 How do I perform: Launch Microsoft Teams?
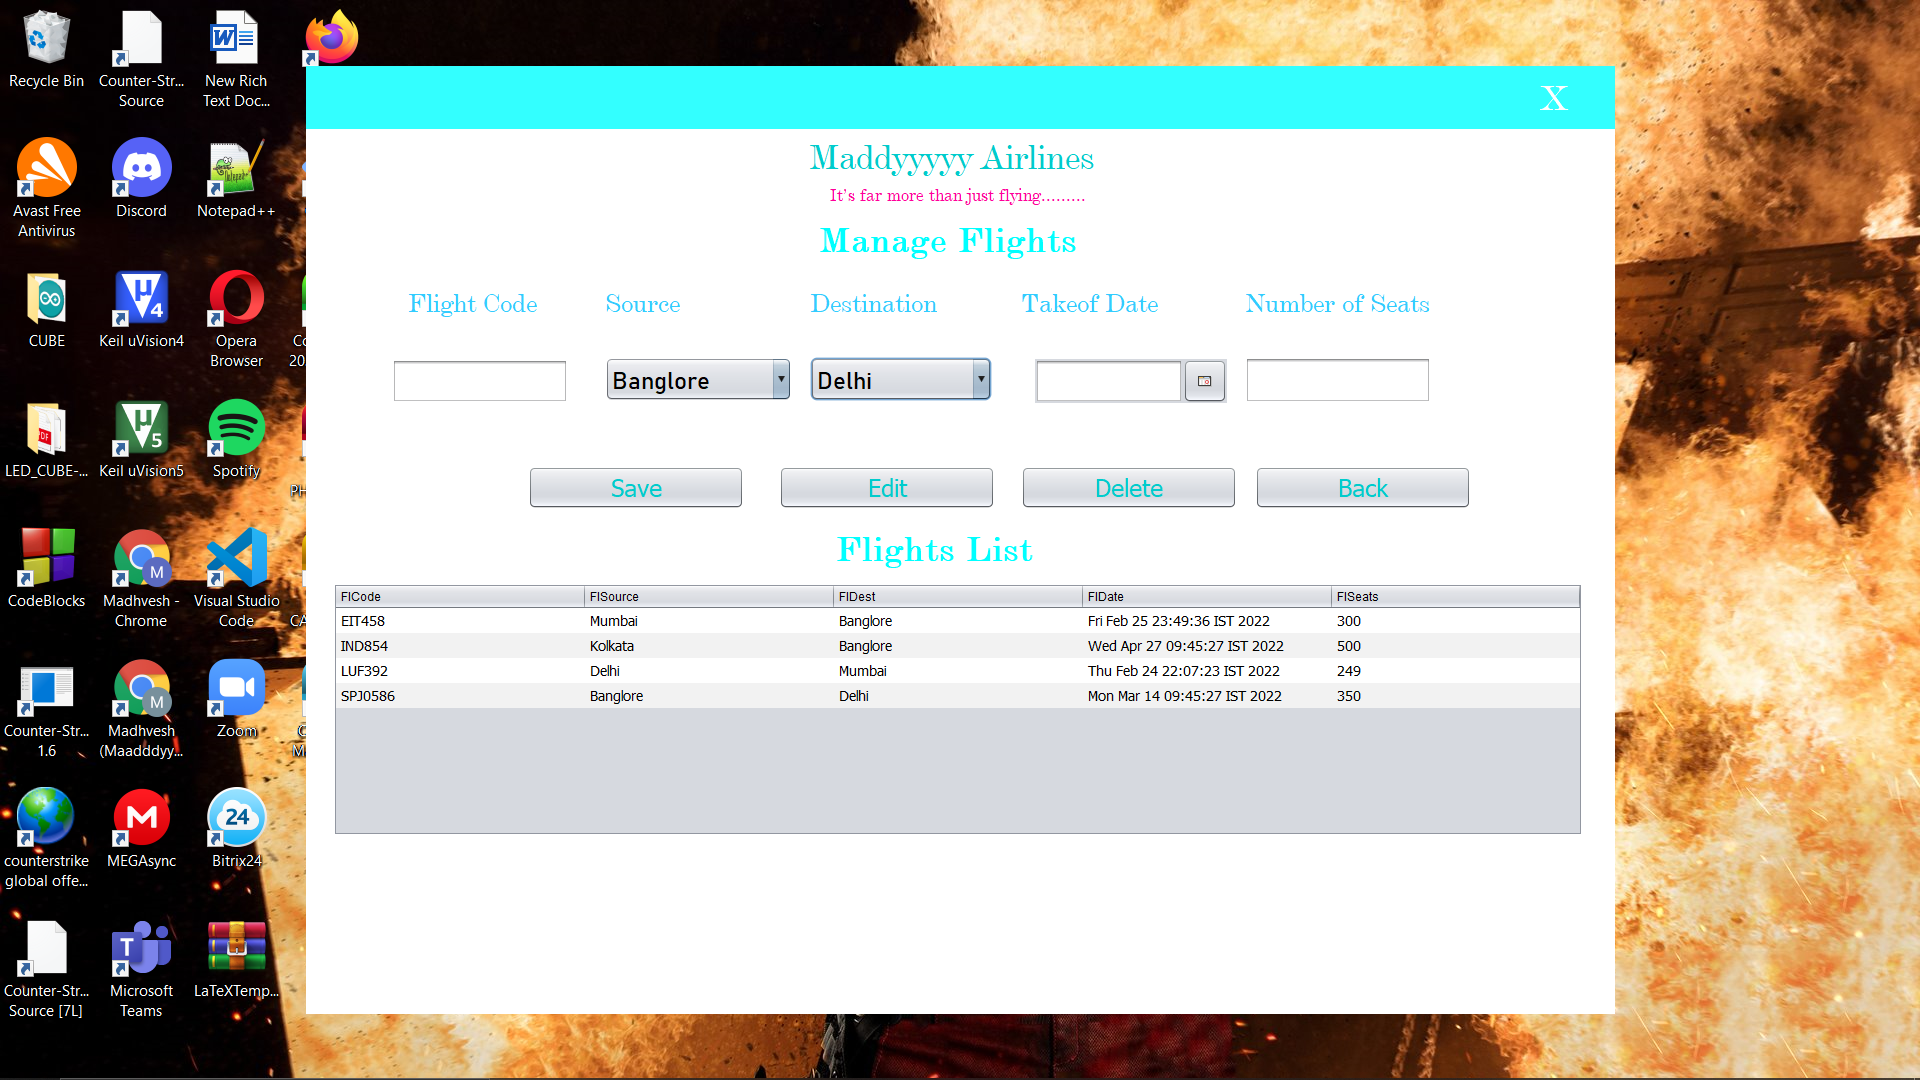click(141, 946)
